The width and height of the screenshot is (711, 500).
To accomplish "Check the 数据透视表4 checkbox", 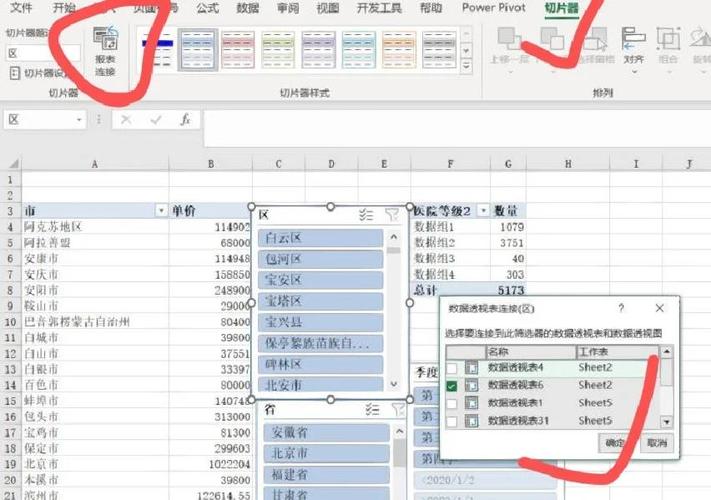I will (452, 368).
